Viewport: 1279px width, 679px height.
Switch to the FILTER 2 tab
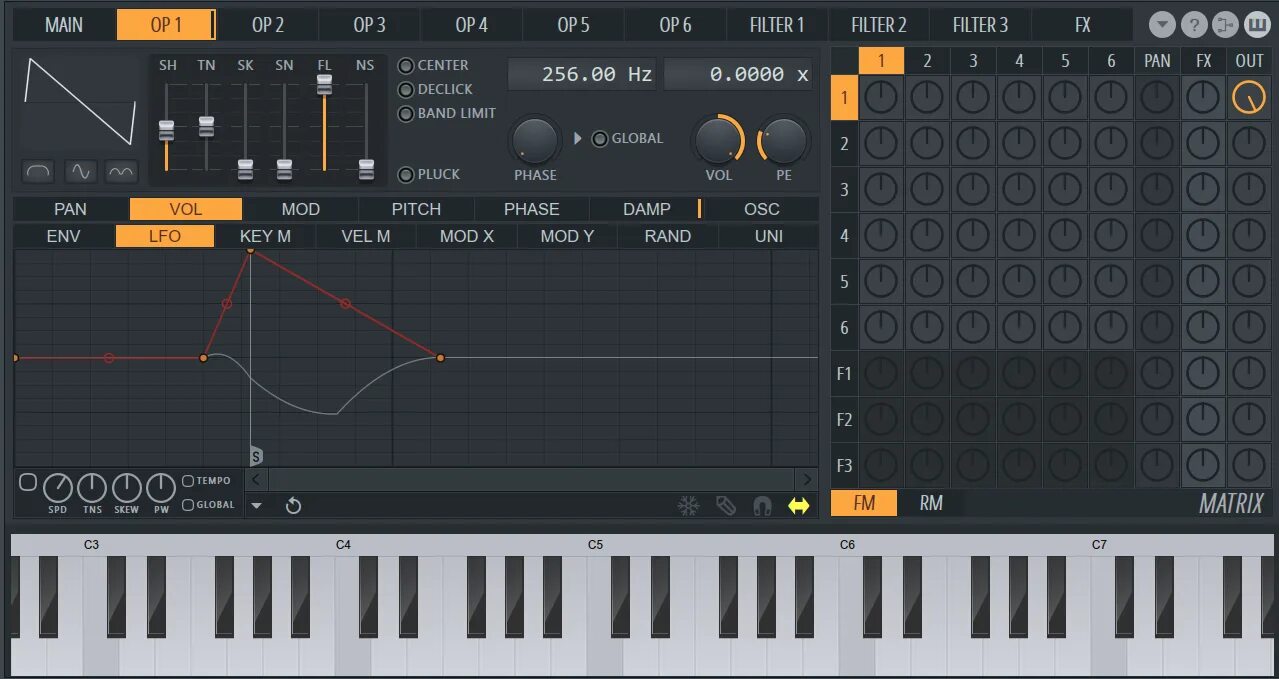[879, 24]
